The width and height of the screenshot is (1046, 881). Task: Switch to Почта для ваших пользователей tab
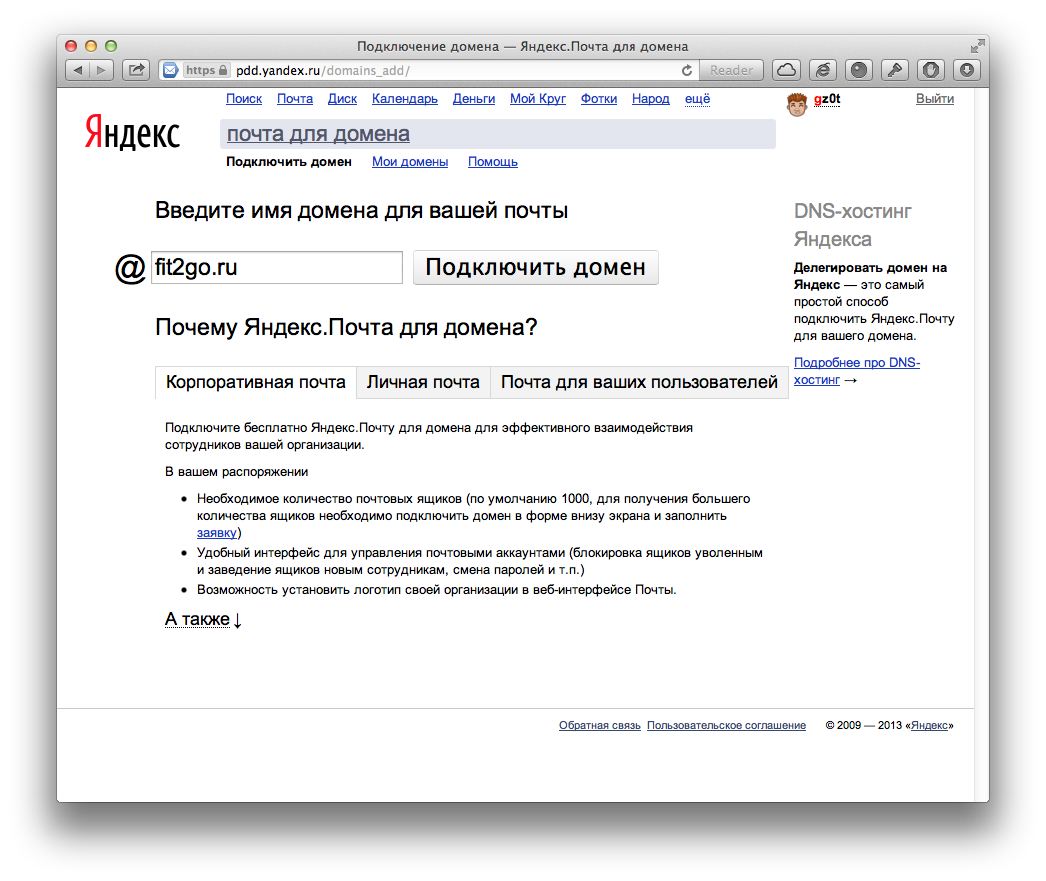click(x=639, y=382)
